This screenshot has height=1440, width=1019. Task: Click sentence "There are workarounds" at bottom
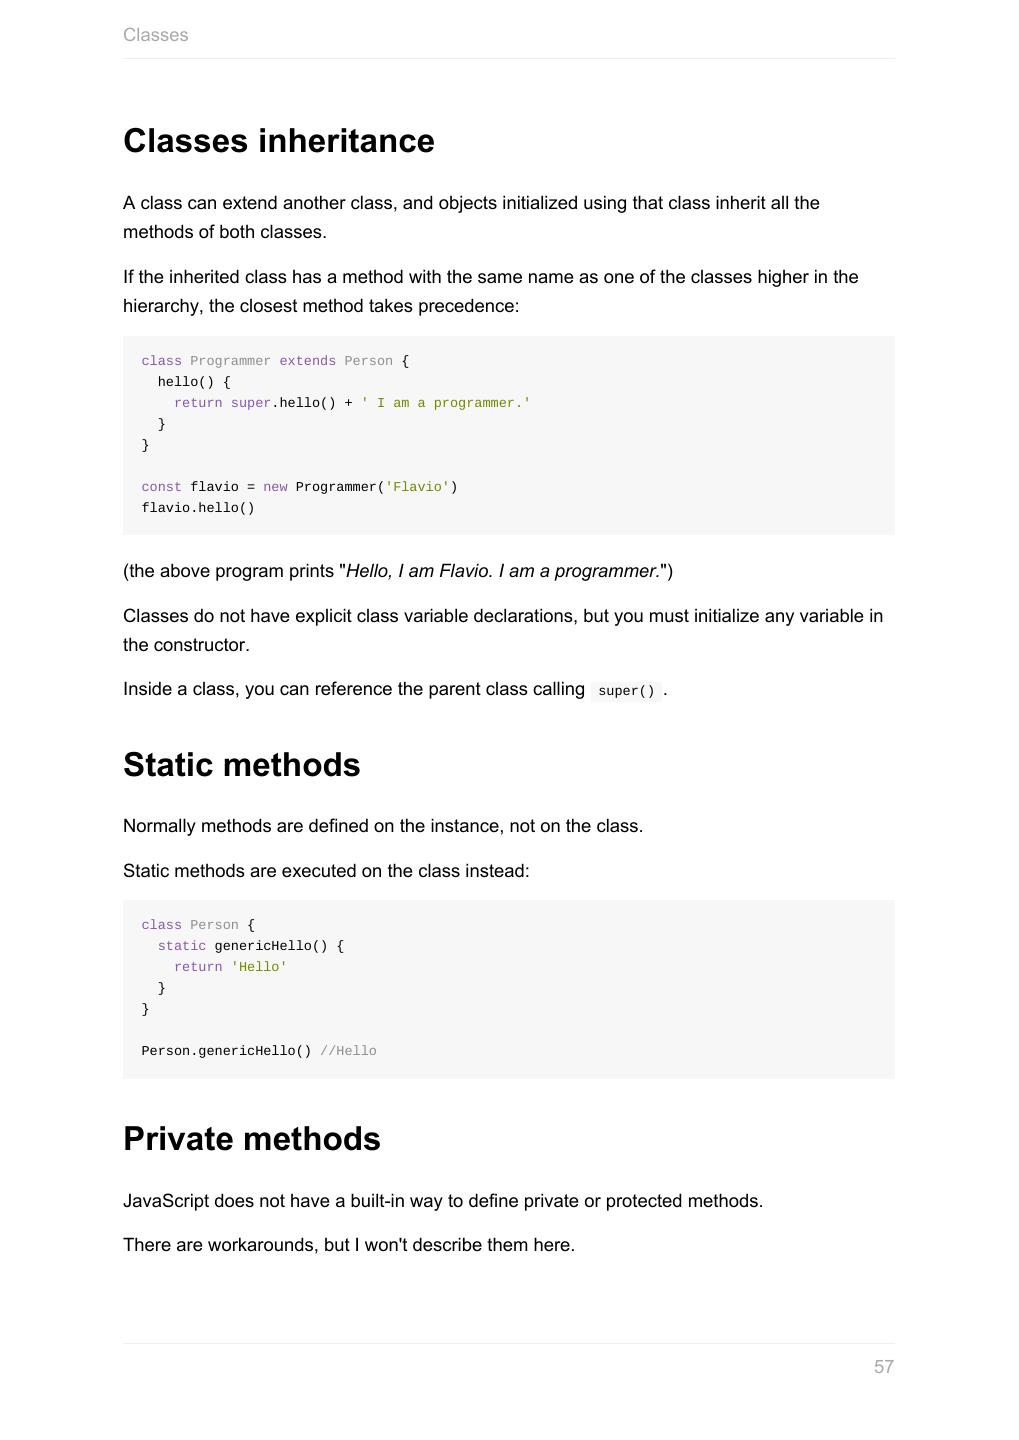tap(348, 1245)
